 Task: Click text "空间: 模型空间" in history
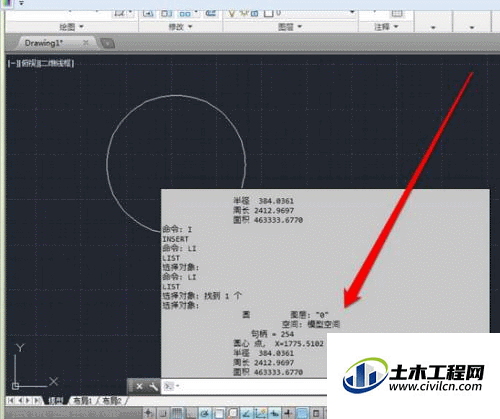coord(311,324)
